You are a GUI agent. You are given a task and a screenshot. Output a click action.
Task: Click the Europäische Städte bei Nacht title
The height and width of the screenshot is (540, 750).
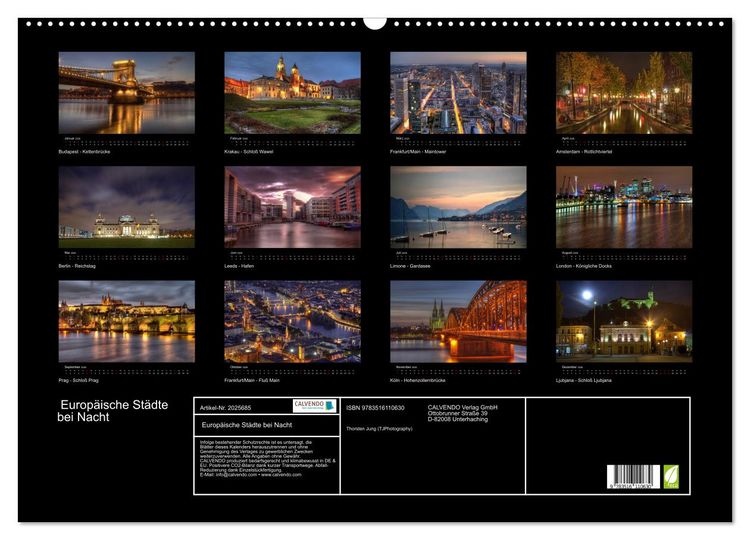[113, 411]
